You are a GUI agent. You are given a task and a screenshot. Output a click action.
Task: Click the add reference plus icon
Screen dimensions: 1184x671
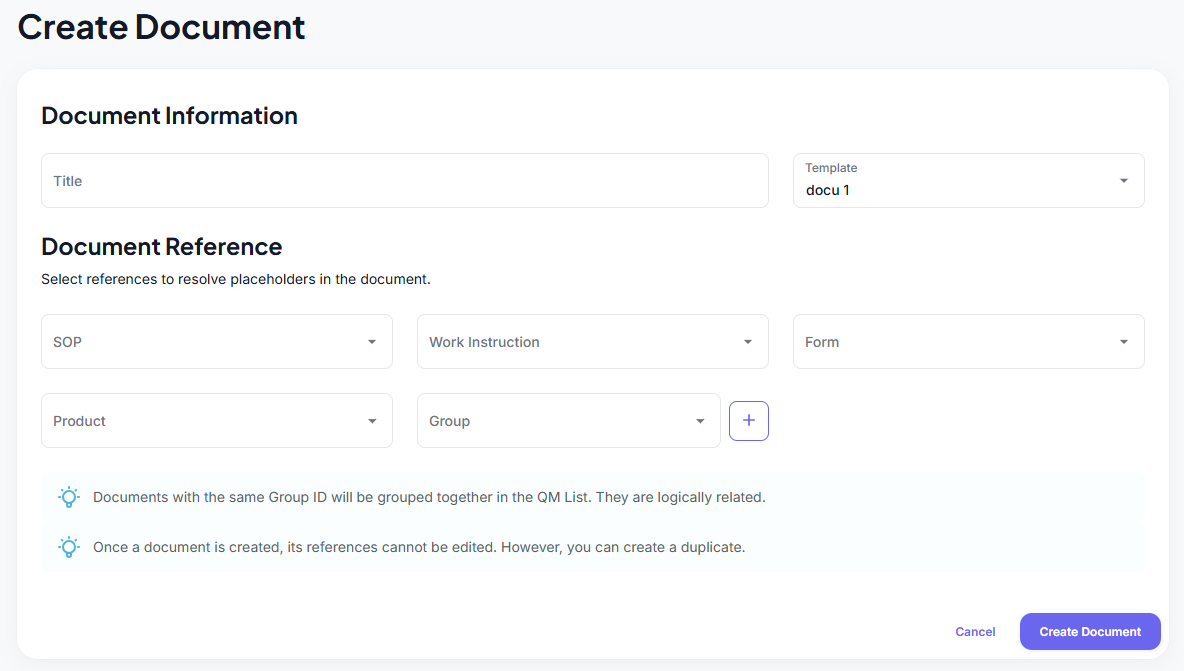[748, 420]
